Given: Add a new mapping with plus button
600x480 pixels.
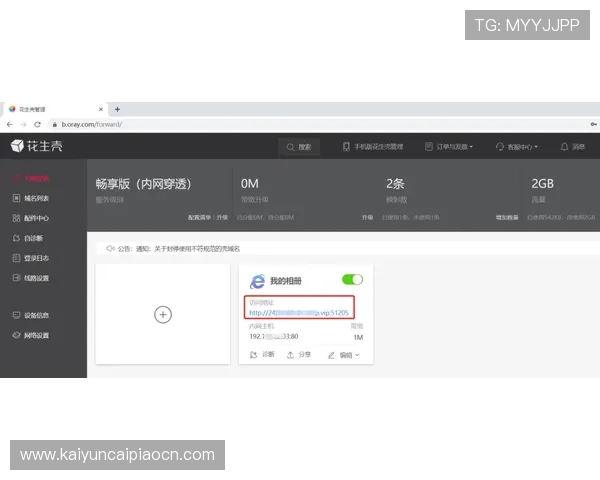Looking at the screenshot, I should (x=163, y=315).
